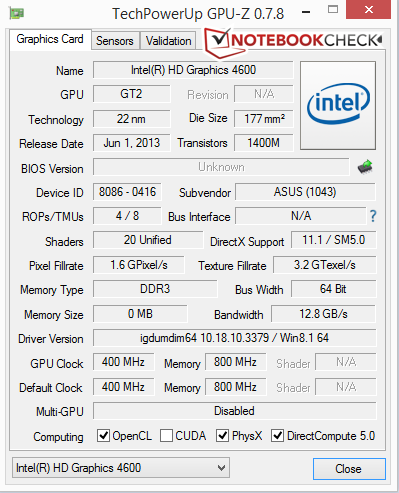
Task: Toggle the CUDA checkbox
Action: [166, 436]
